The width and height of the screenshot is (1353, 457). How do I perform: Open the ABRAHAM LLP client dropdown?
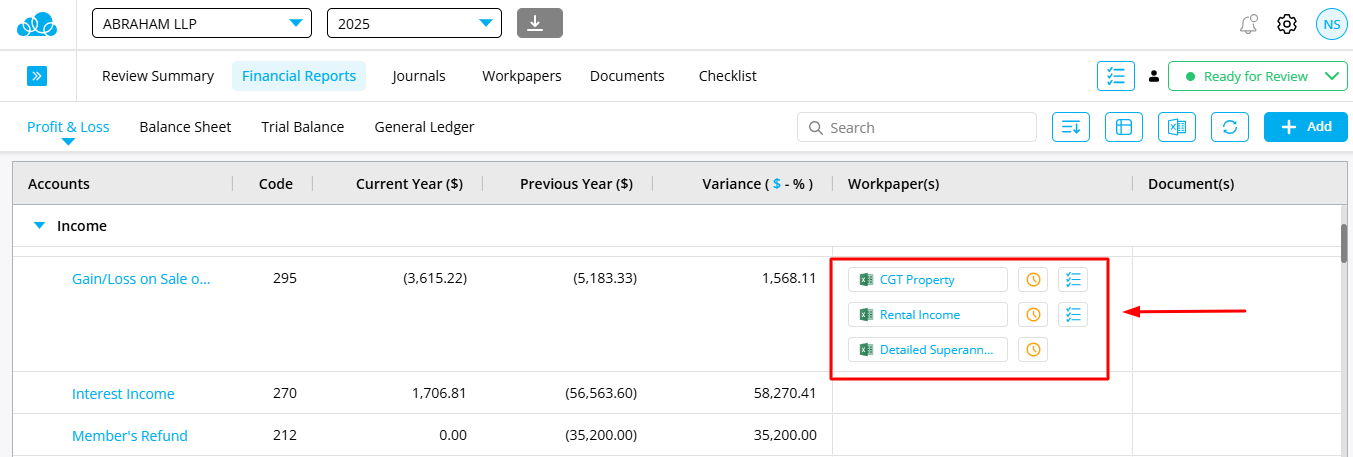[x=201, y=23]
